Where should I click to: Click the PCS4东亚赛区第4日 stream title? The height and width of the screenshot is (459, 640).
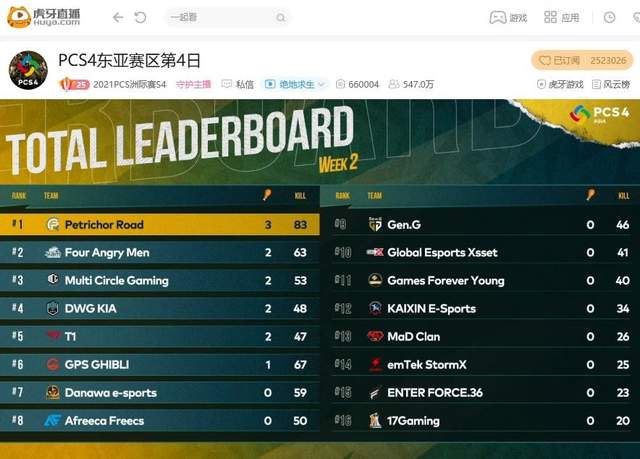tap(129, 60)
